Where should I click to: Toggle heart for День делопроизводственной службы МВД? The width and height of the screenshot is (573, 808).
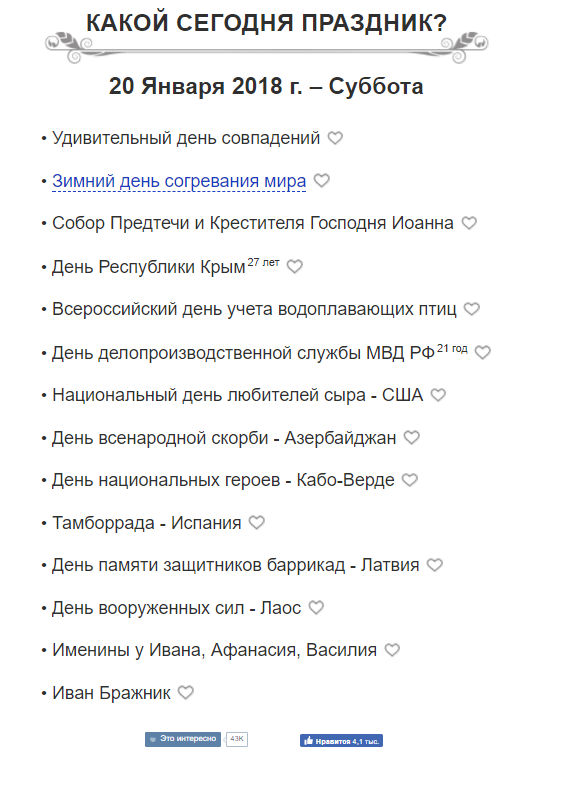click(483, 353)
